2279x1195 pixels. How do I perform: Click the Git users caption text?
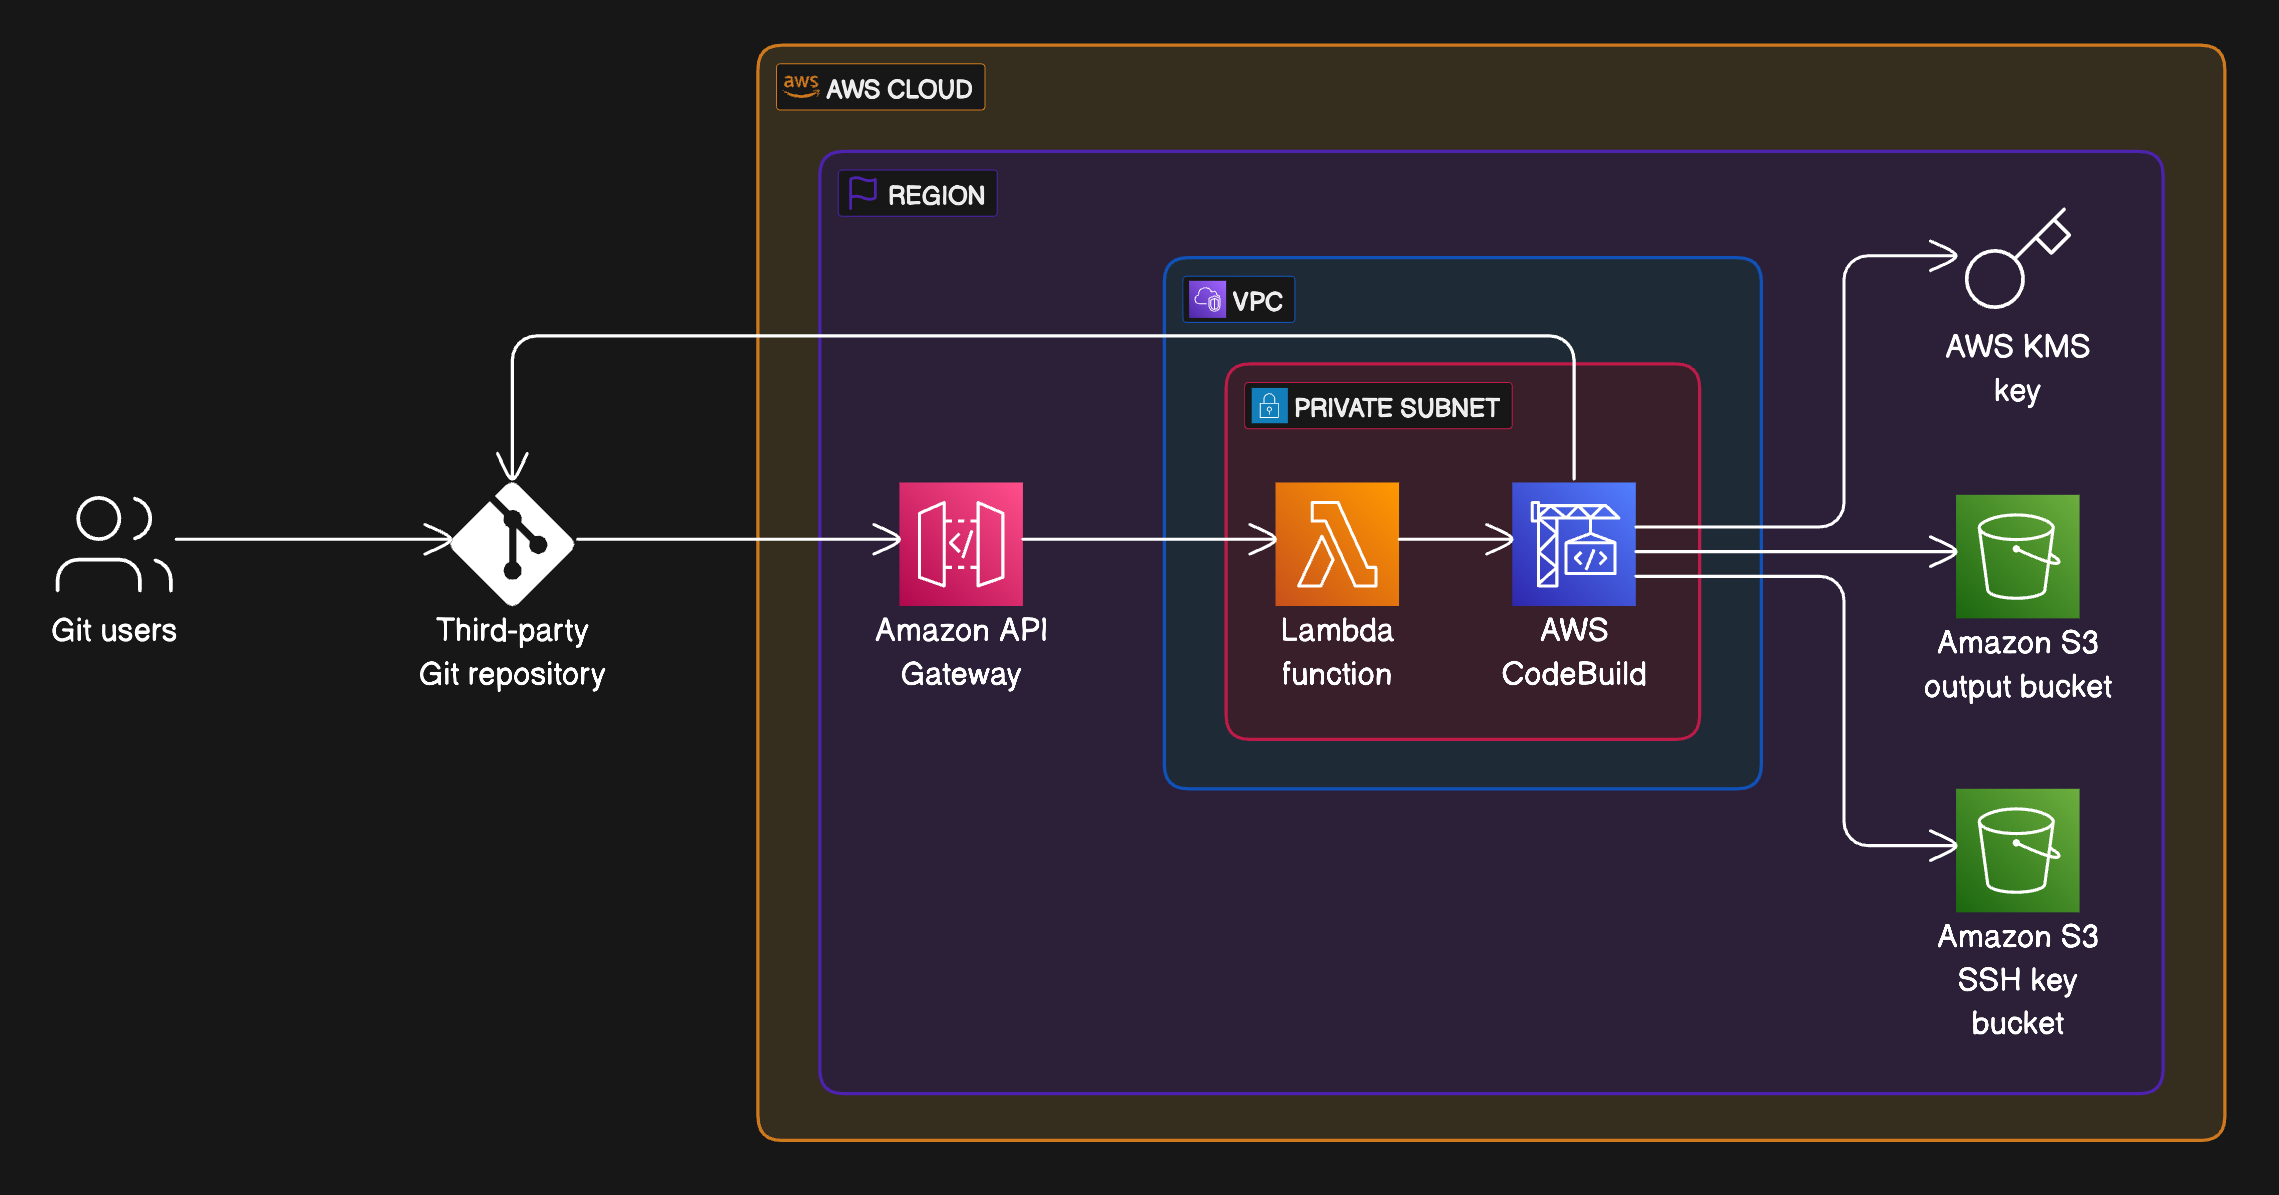(x=113, y=630)
